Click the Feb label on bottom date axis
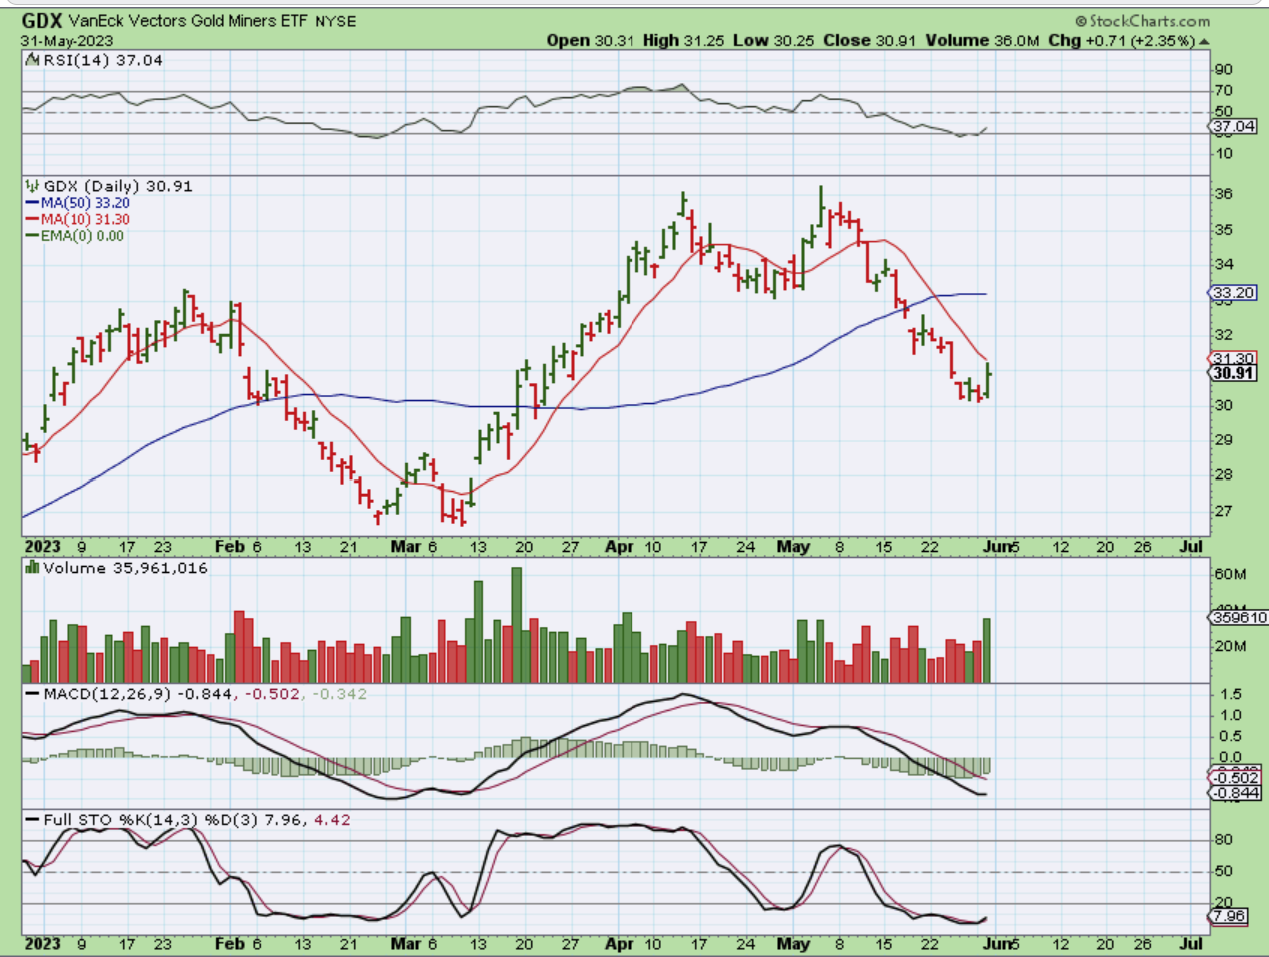1269x957 pixels. tap(229, 943)
